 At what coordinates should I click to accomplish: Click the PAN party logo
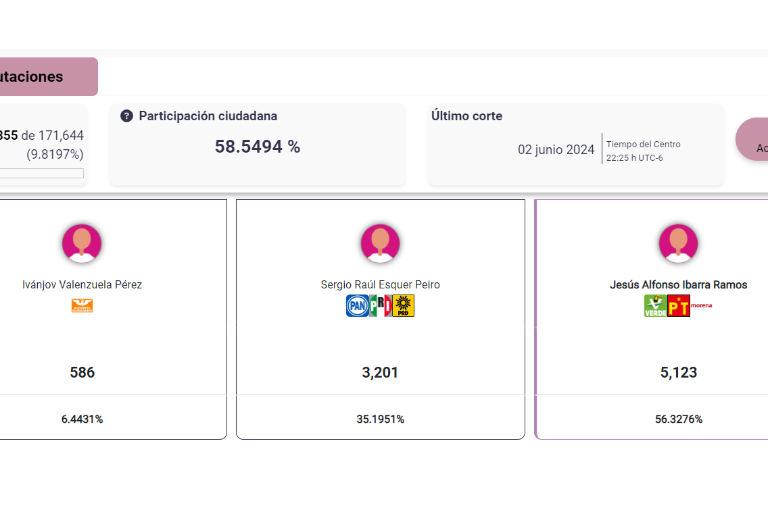[357, 306]
